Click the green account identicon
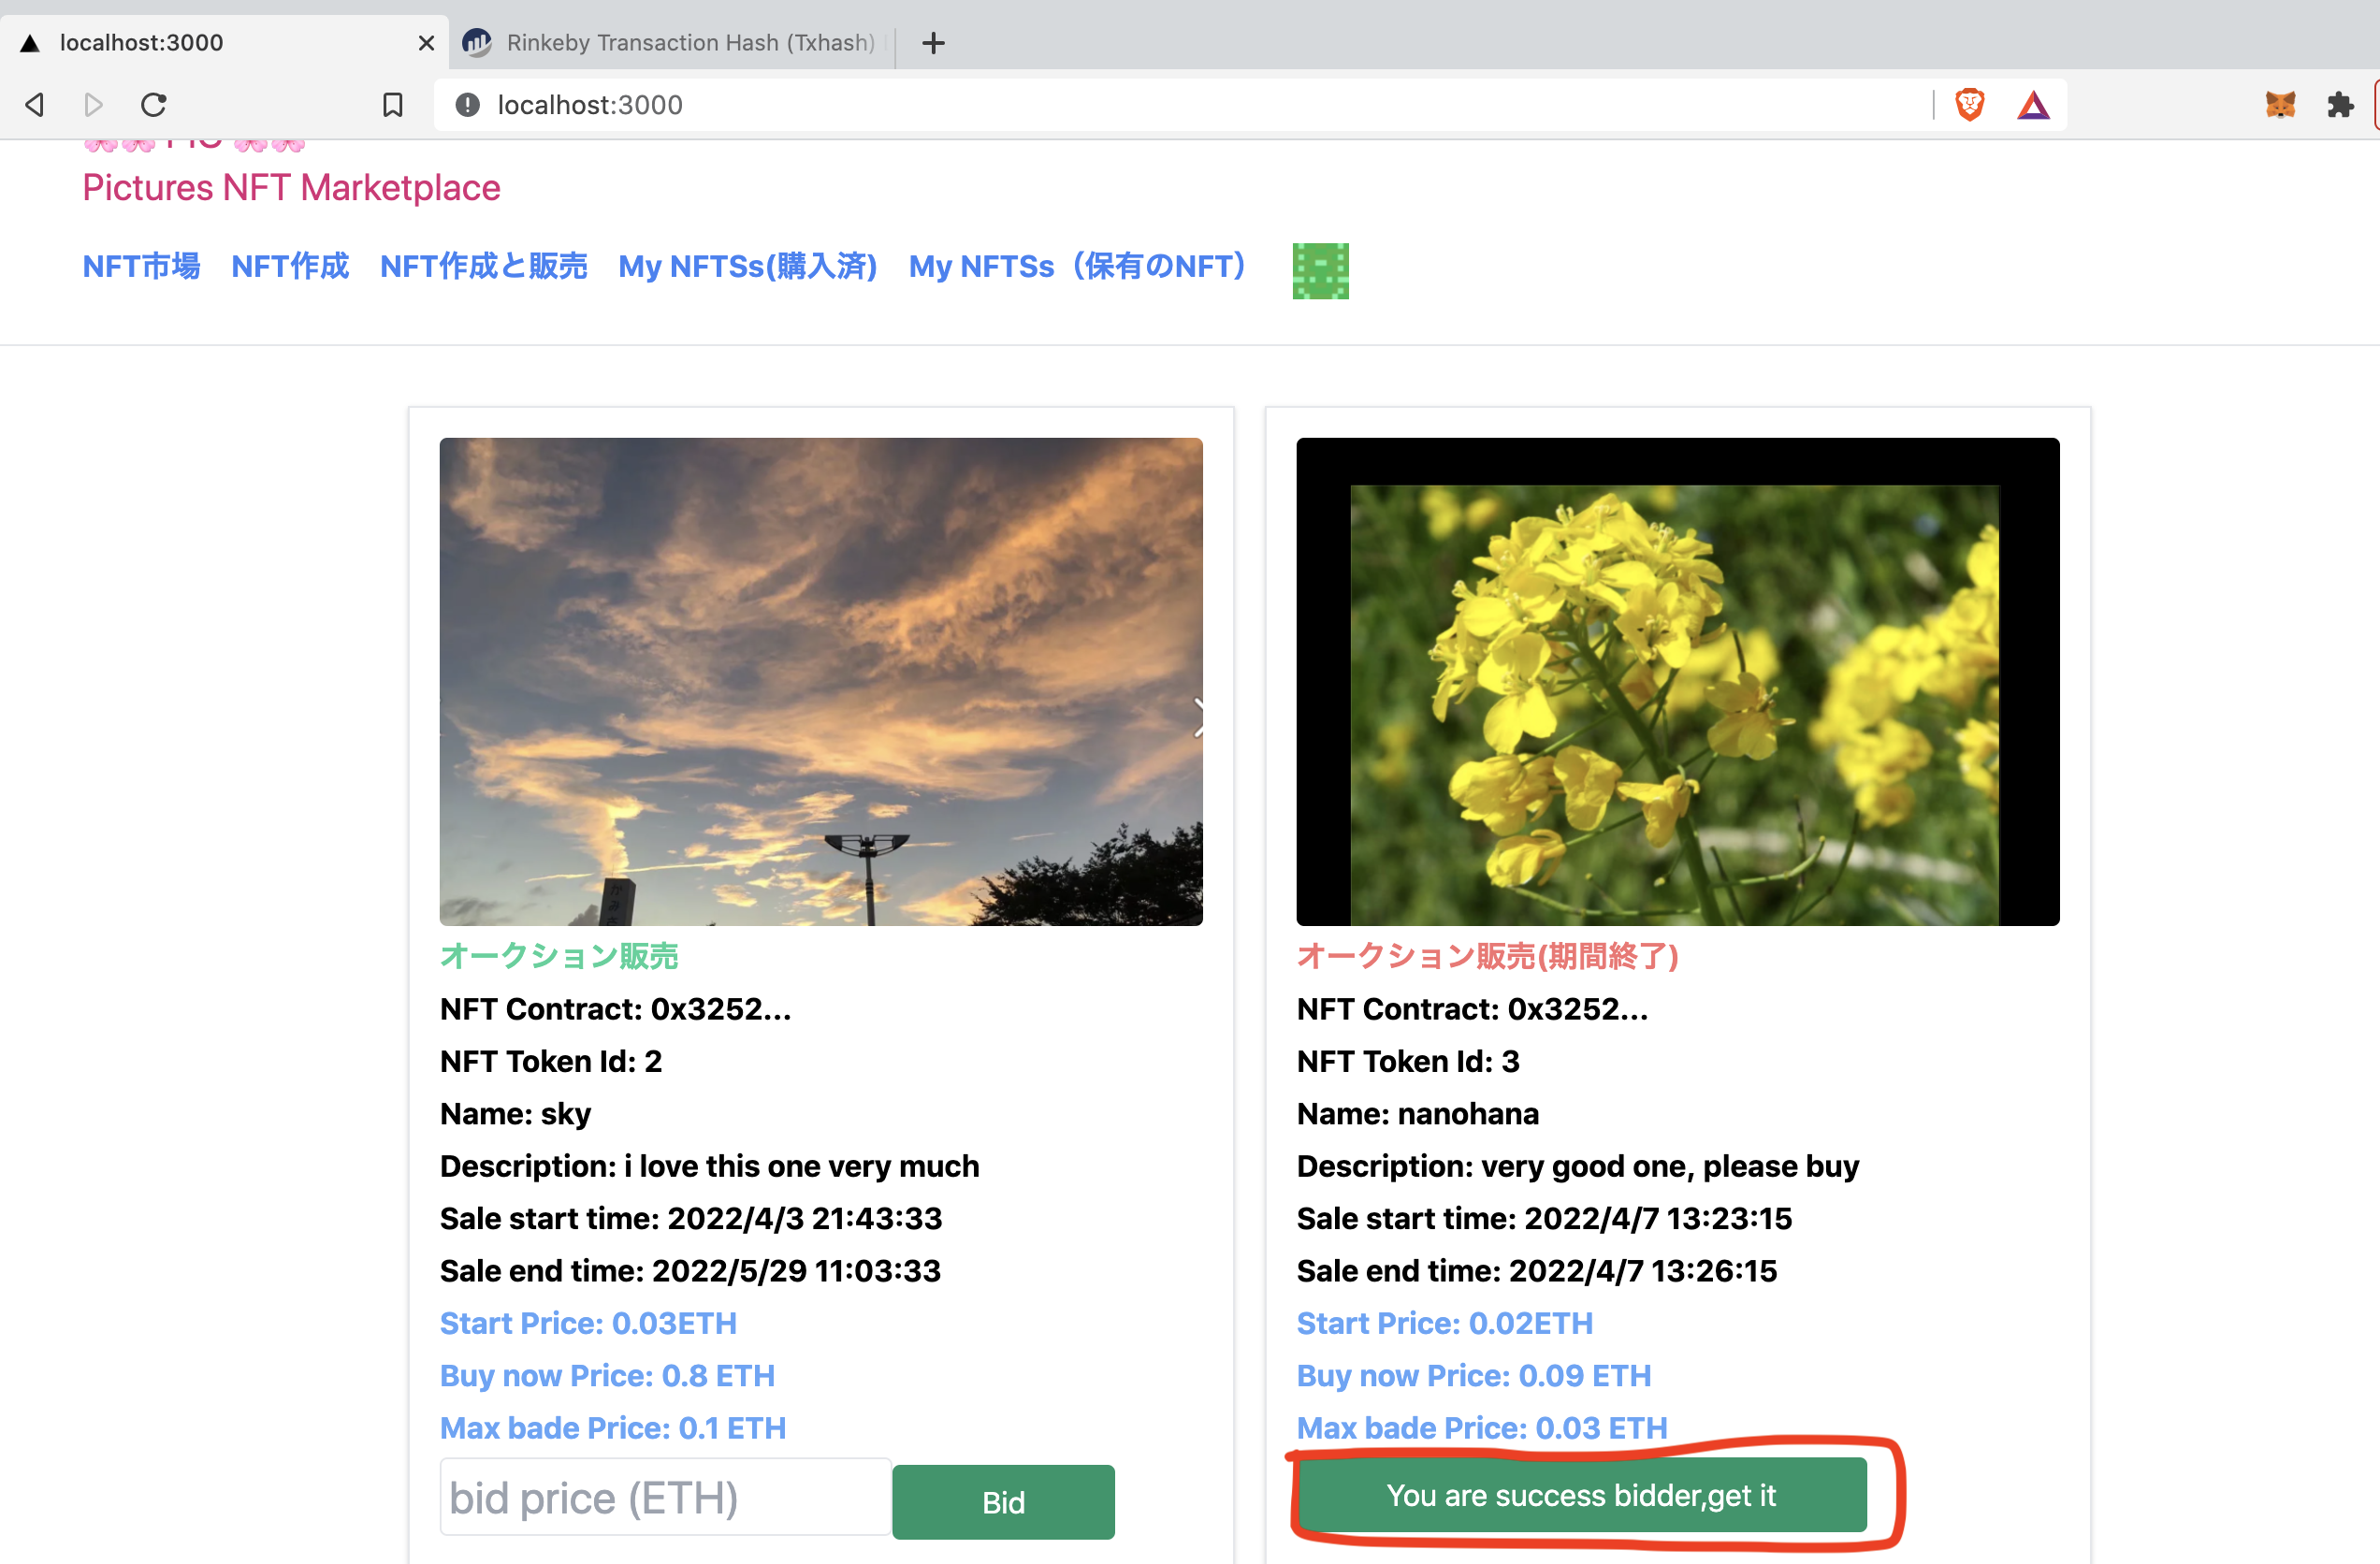2380x1564 pixels. [x=1320, y=271]
